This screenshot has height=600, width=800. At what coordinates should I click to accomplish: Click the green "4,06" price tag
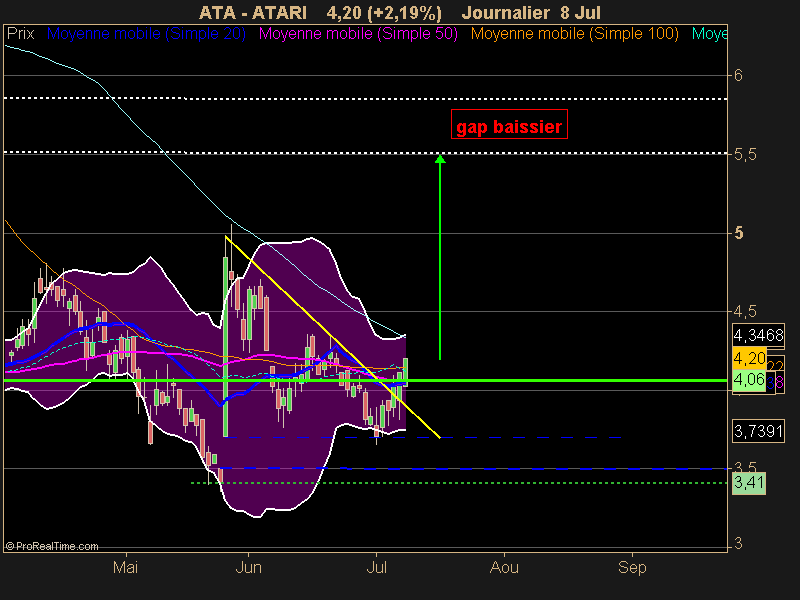tap(749, 380)
